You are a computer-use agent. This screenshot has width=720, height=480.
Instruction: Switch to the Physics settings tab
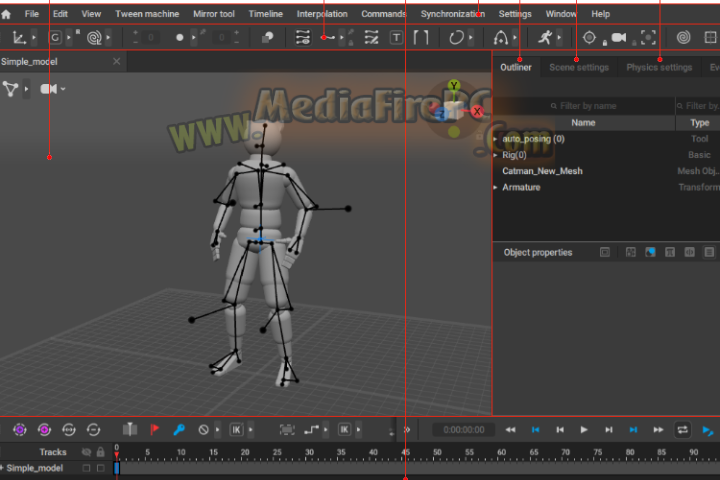(x=659, y=68)
